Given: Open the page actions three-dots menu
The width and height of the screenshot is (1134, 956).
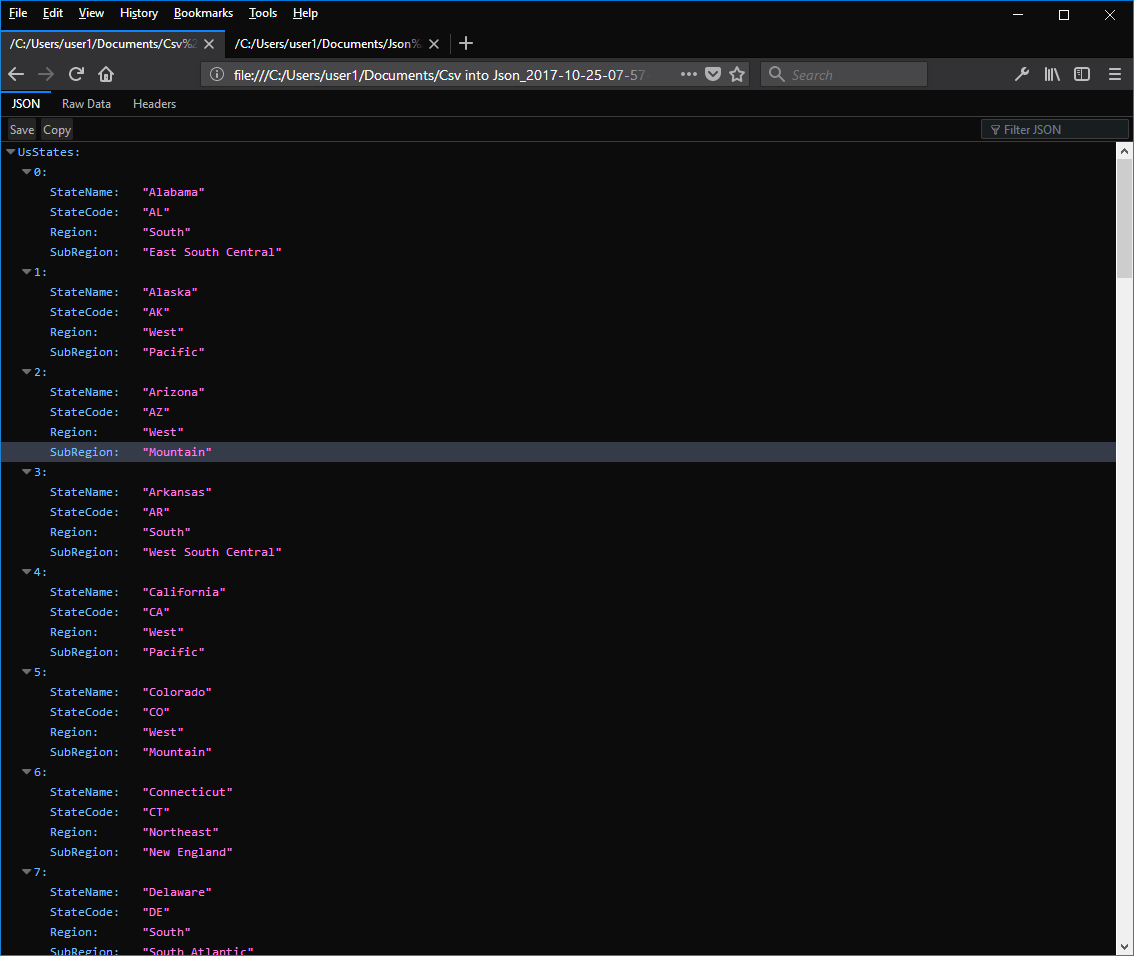Looking at the screenshot, I should pos(688,74).
